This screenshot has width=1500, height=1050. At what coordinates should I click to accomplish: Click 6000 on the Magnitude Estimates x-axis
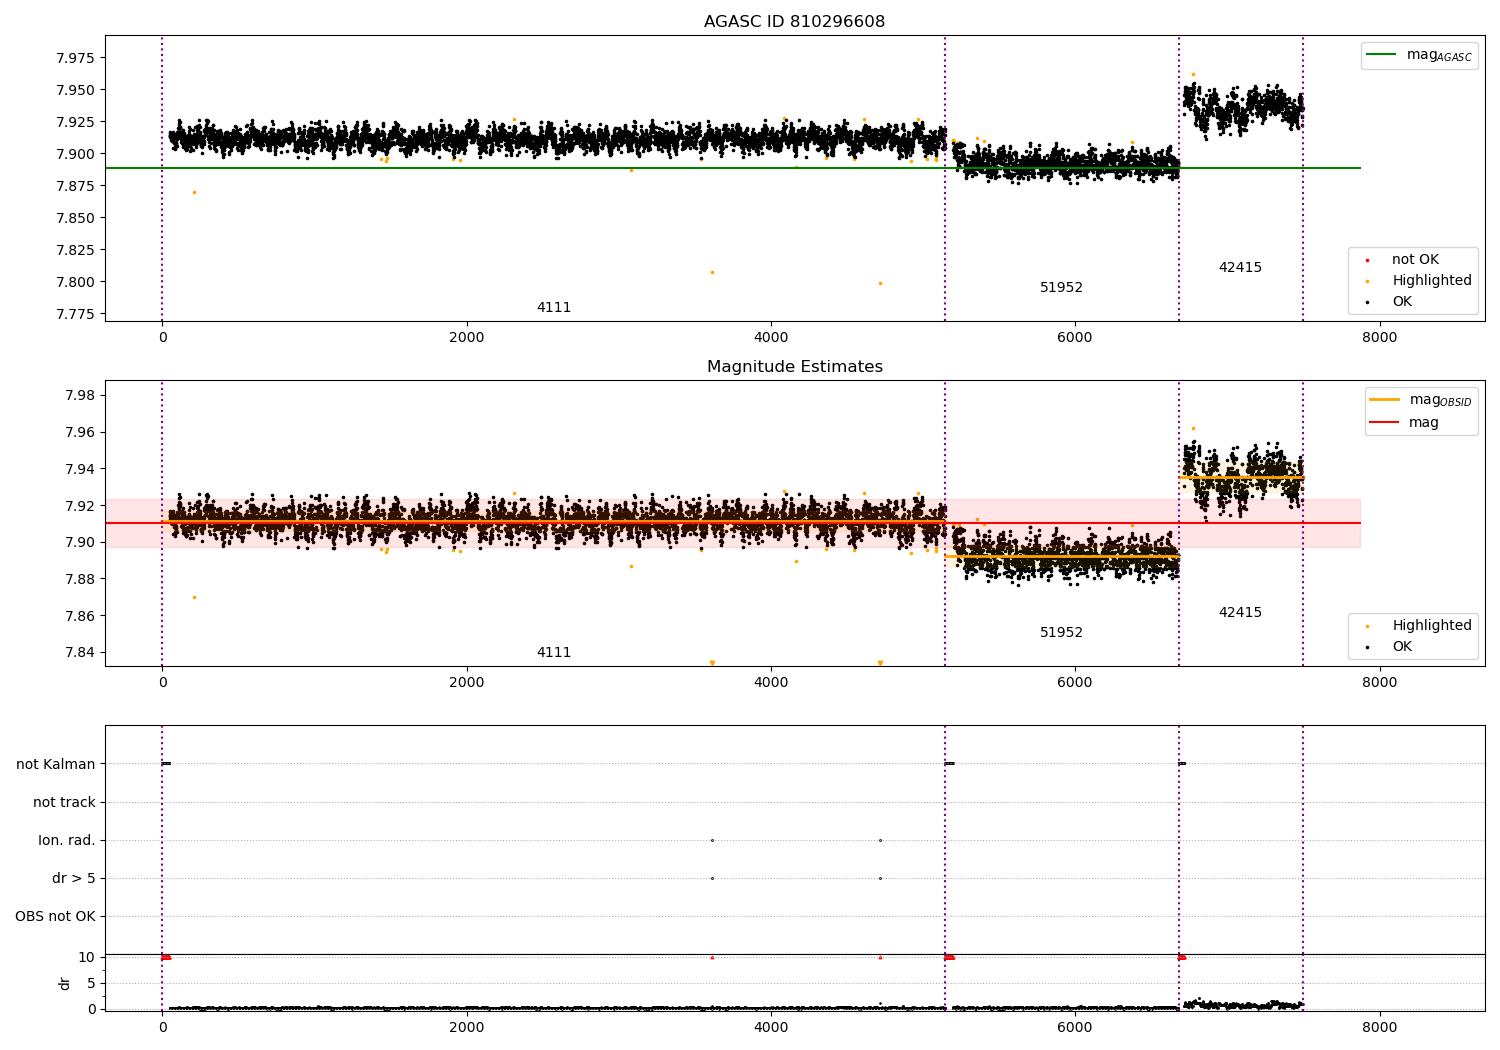click(x=1075, y=682)
